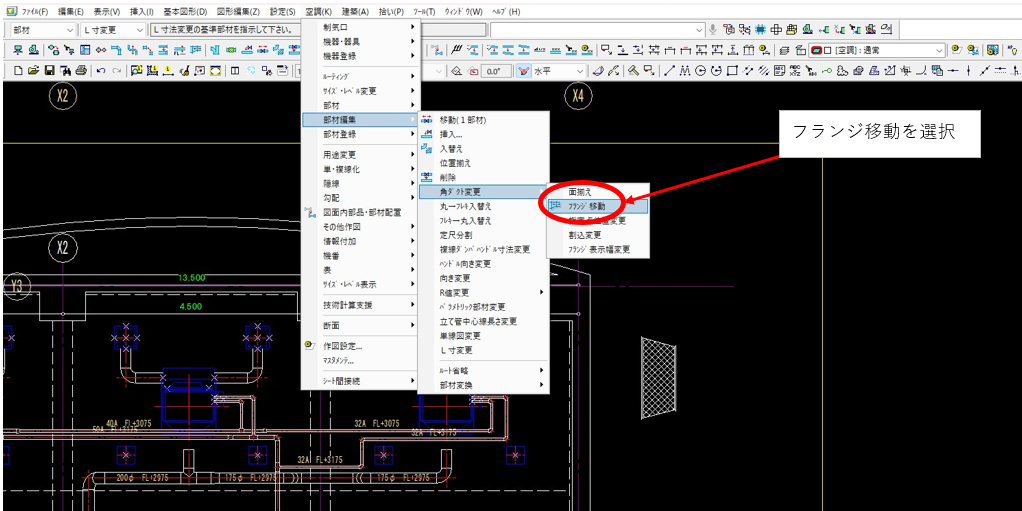Select the line drawing tool icon
This screenshot has width=1022, height=511.
click(669, 70)
